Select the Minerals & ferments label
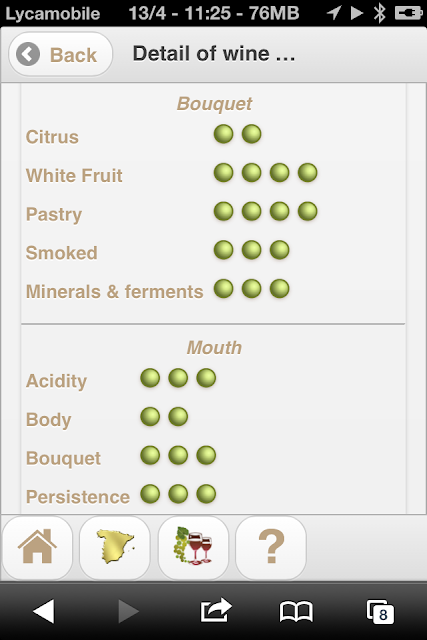The image size is (427, 640). pyautogui.click(x=114, y=292)
